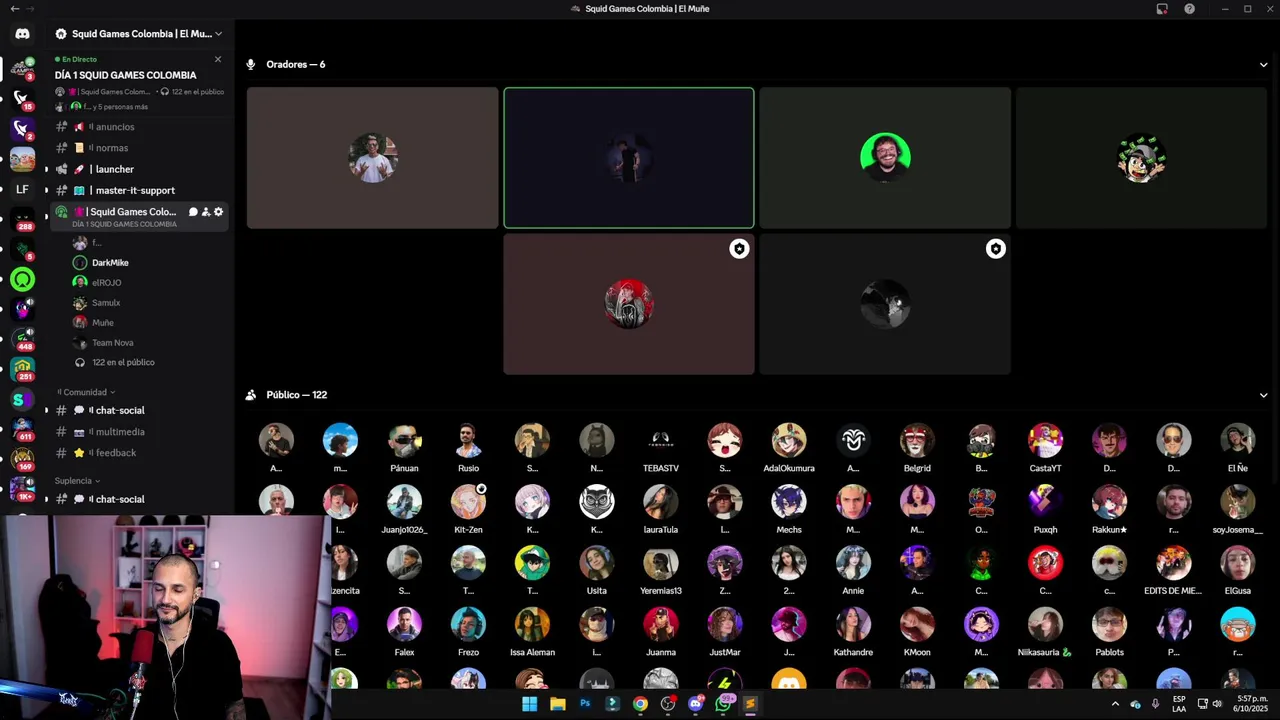Open audience member ElGusa
Viewport: 1280px width, 720px height.
1237,570
